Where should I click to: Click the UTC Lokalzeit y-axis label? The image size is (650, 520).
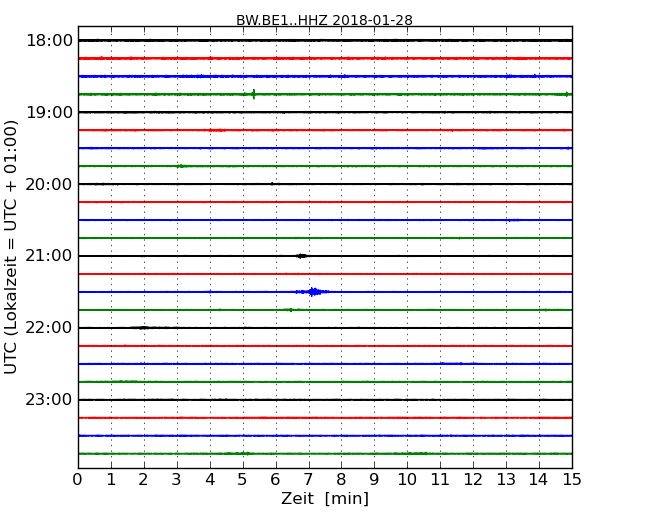click(10, 247)
